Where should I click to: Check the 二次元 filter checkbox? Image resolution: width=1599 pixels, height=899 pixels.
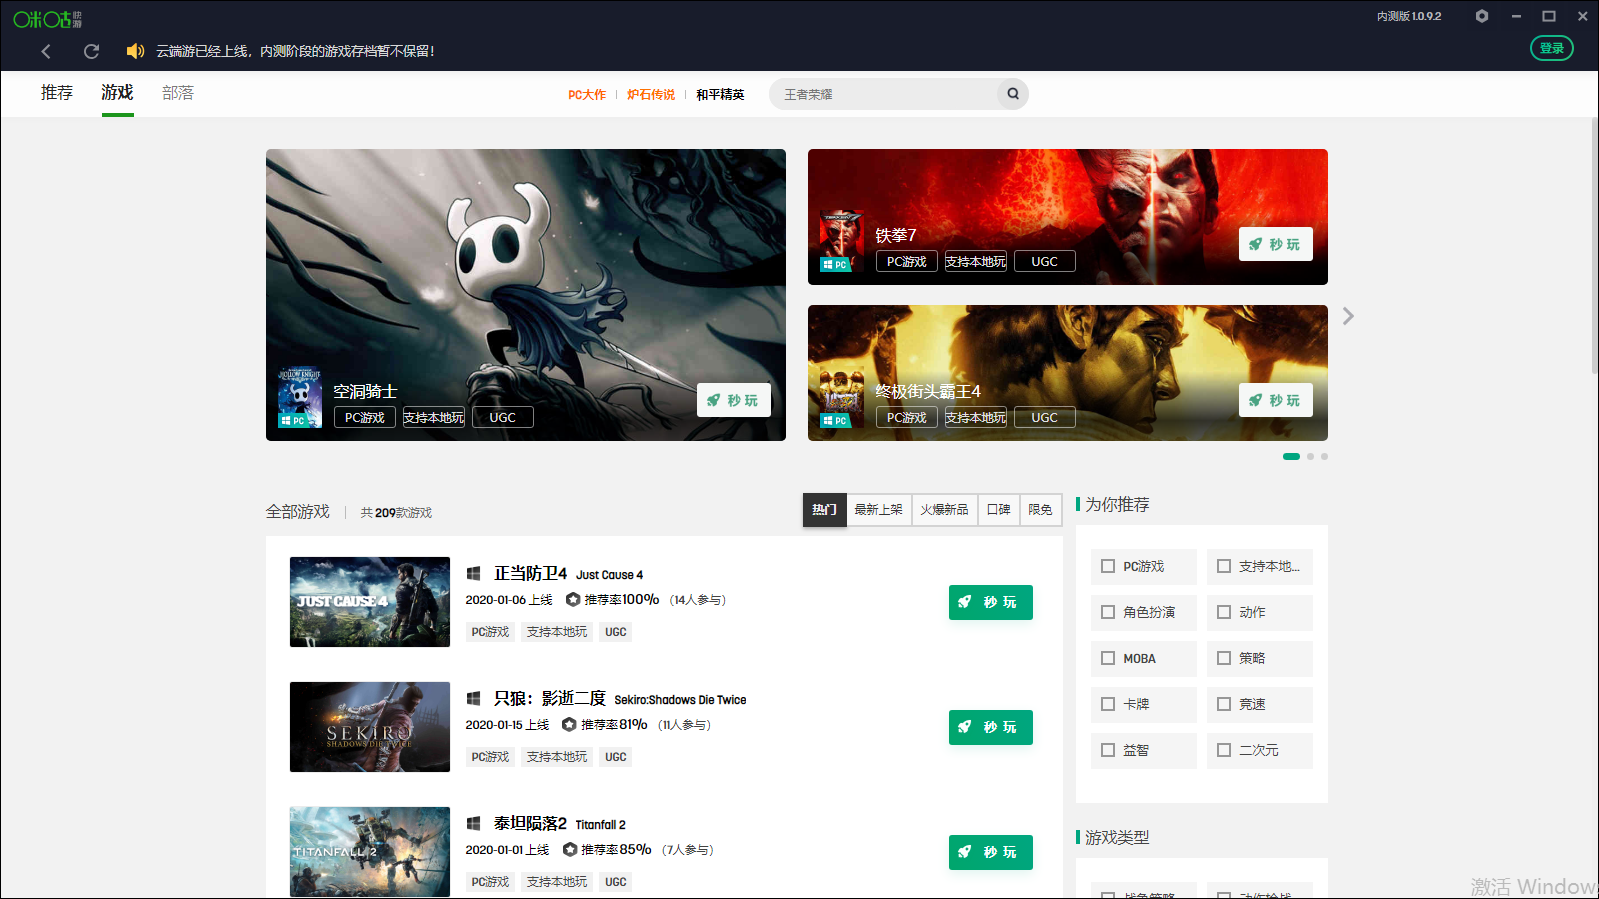point(1224,750)
